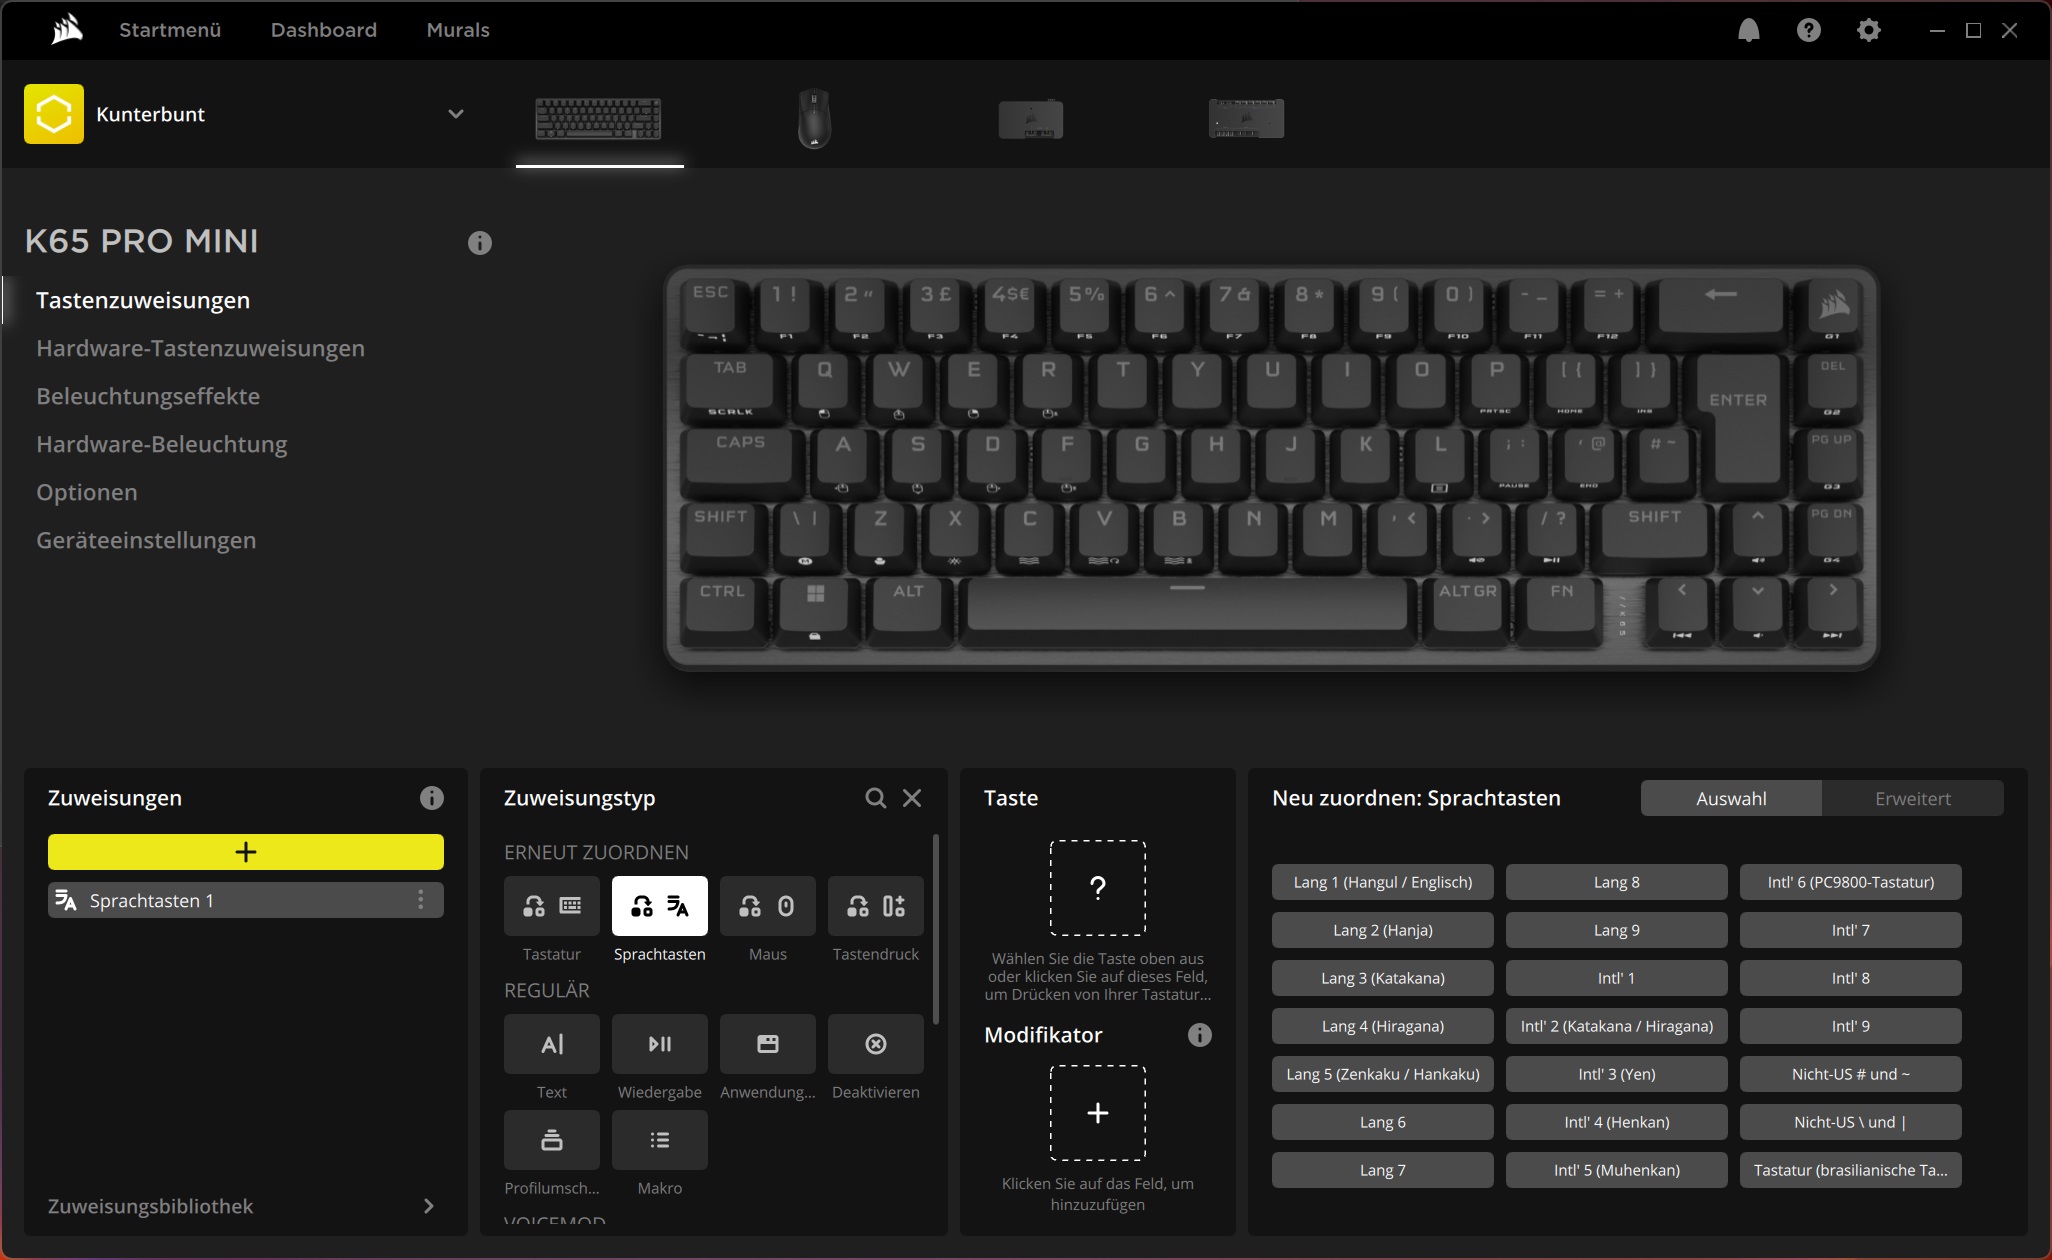
Task: Open Optionen section
Action: tap(87, 492)
